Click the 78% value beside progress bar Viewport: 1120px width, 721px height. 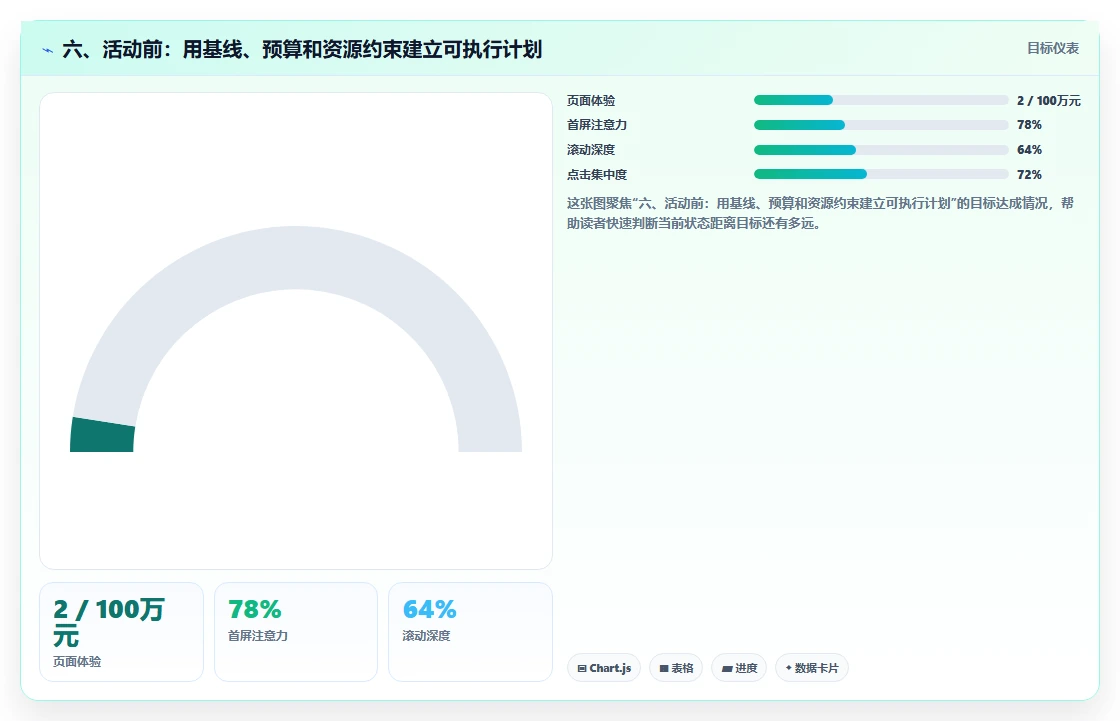click(1029, 125)
